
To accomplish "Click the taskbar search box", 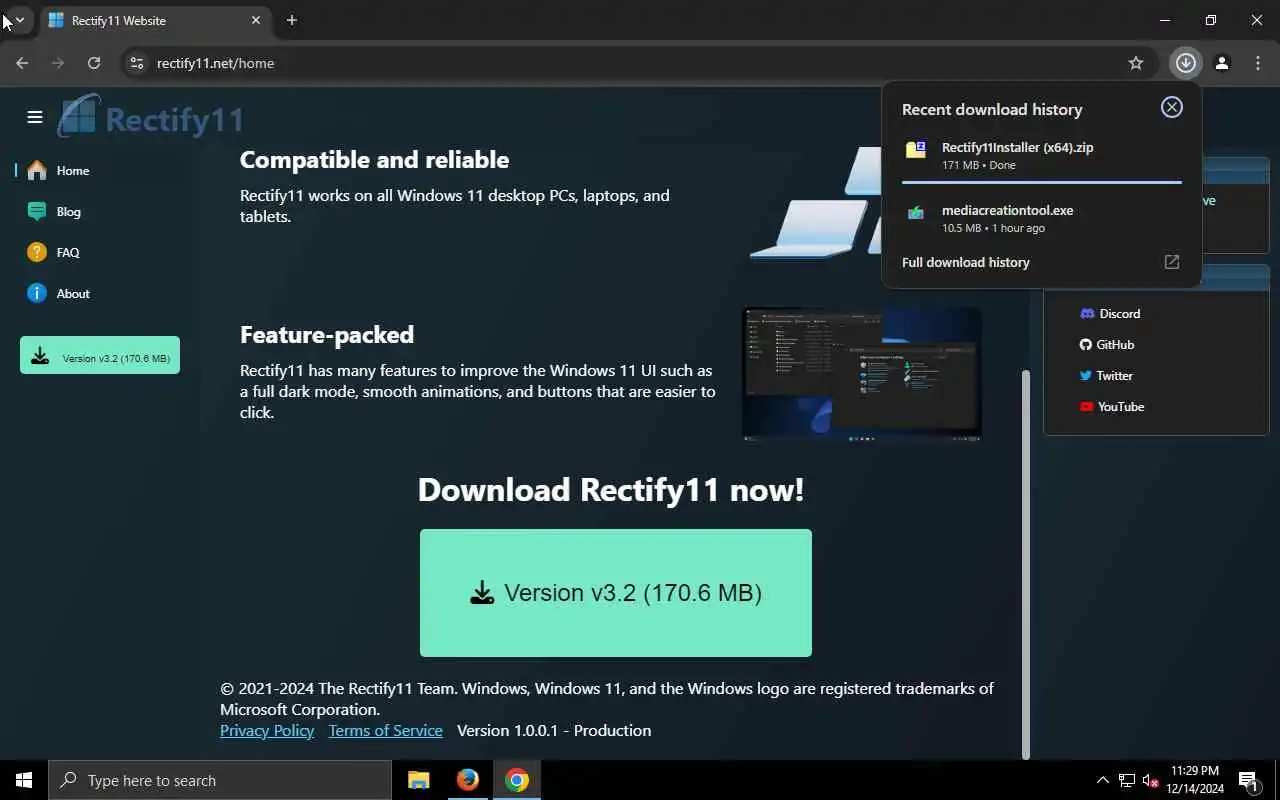I will (220, 780).
